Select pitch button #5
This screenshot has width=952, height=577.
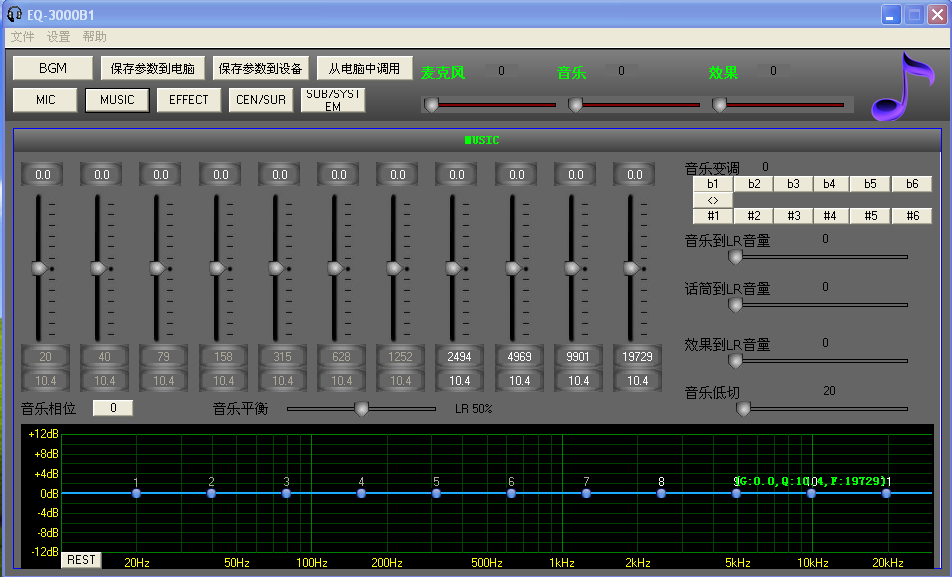(870, 216)
